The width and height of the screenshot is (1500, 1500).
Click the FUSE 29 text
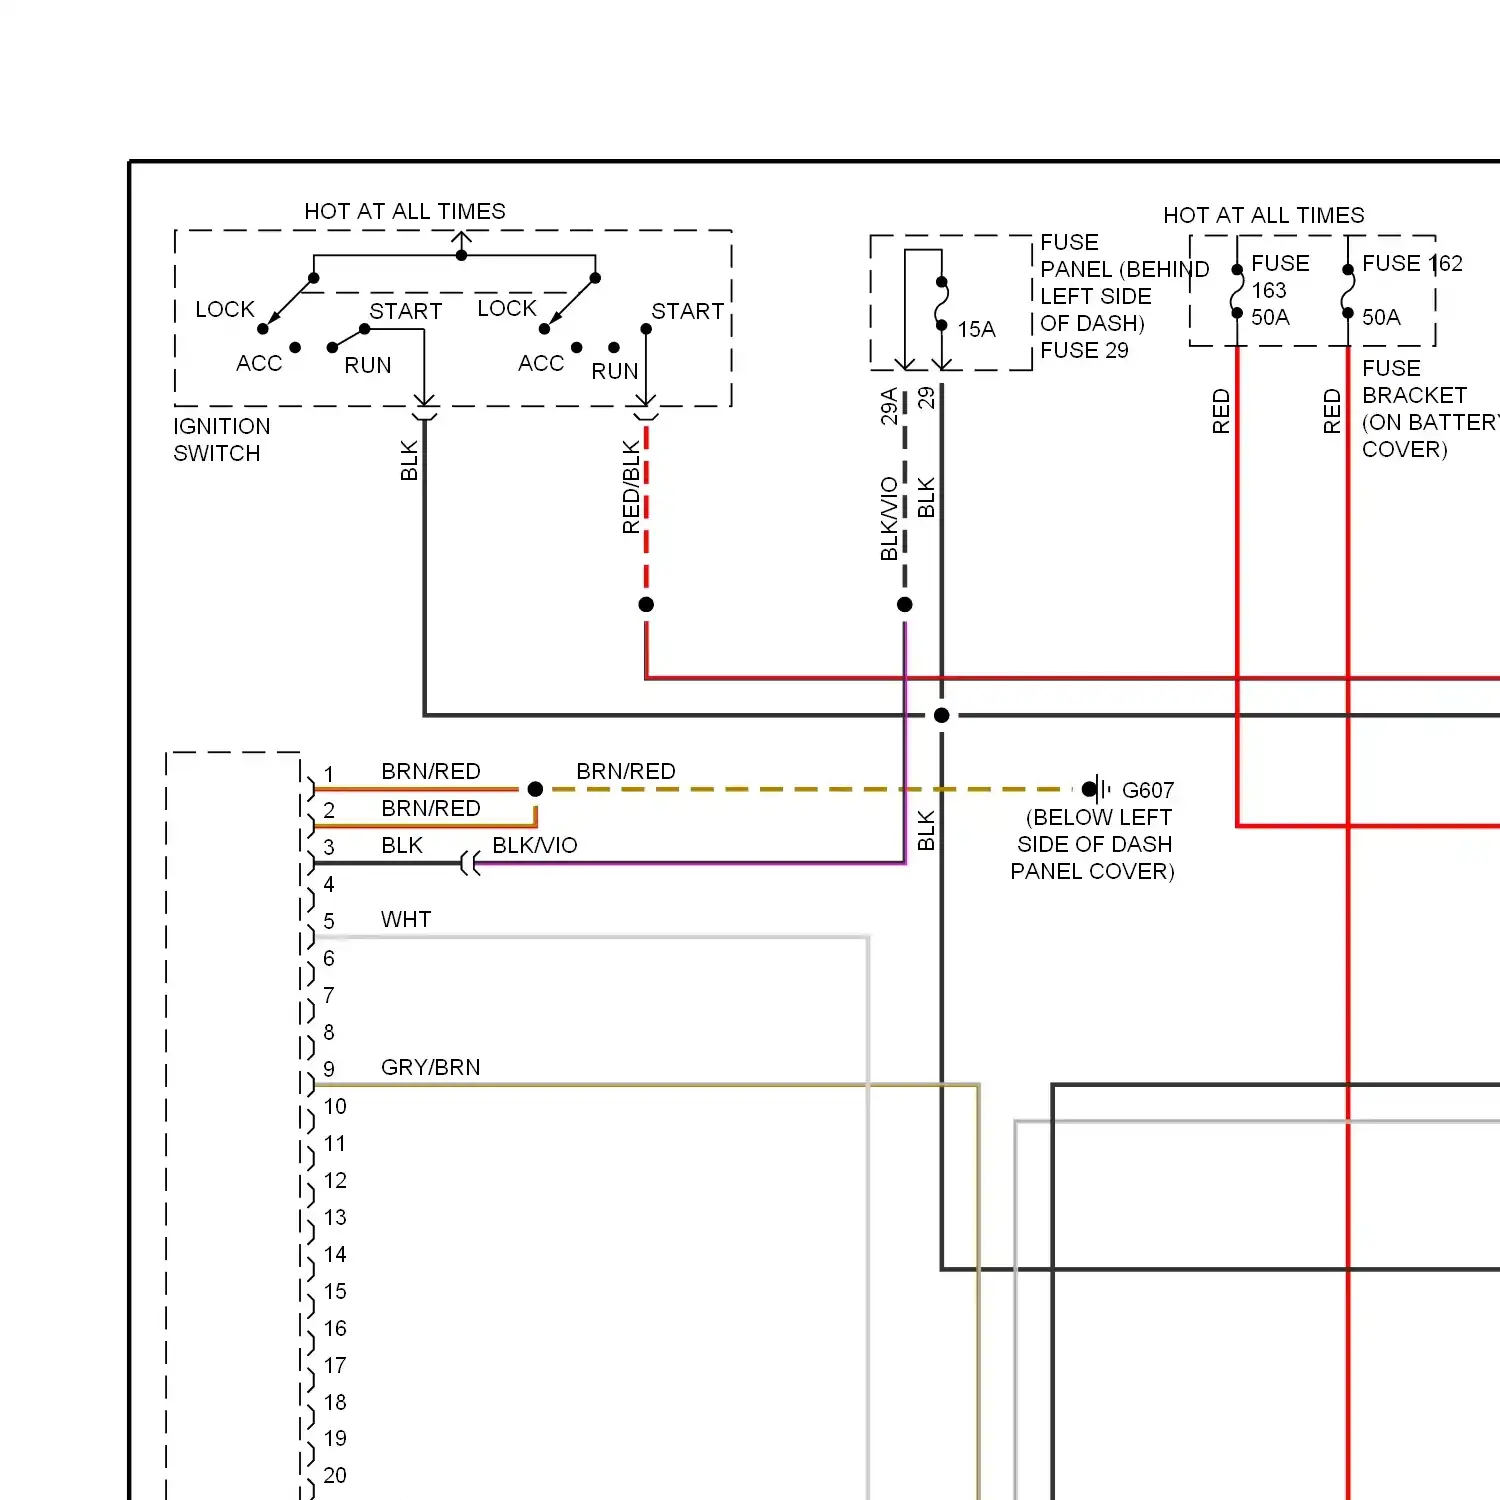[1084, 350]
